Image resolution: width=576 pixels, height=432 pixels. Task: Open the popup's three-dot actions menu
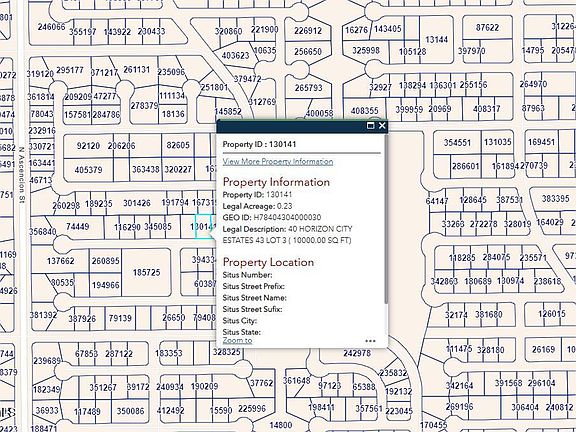(370, 341)
